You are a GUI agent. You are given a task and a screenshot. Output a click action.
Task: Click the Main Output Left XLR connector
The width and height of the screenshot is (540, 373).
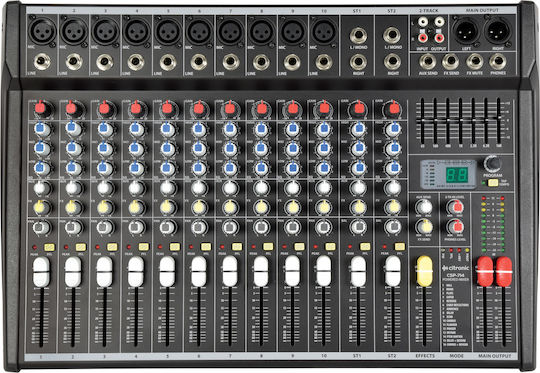[466, 31]
